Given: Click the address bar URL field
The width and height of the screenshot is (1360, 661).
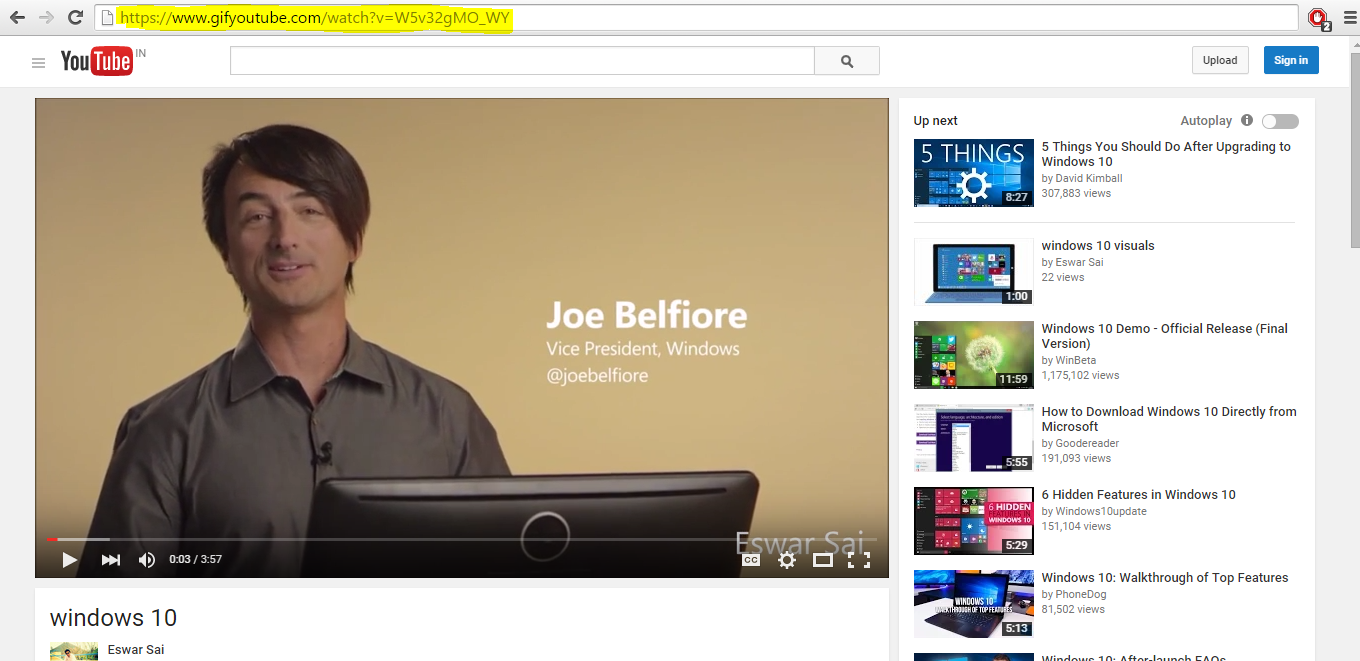Looking at the screenshot, I should tap(697, 17).
